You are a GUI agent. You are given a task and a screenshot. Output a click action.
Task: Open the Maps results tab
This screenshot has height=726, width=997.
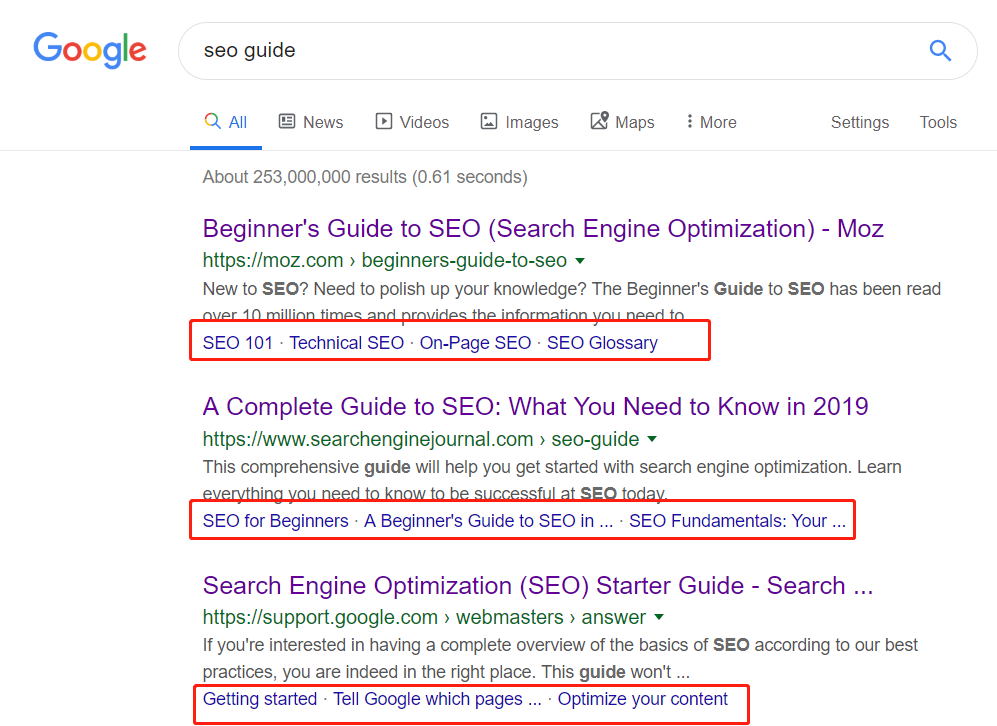pyautogui.click(x=622, y=122)
